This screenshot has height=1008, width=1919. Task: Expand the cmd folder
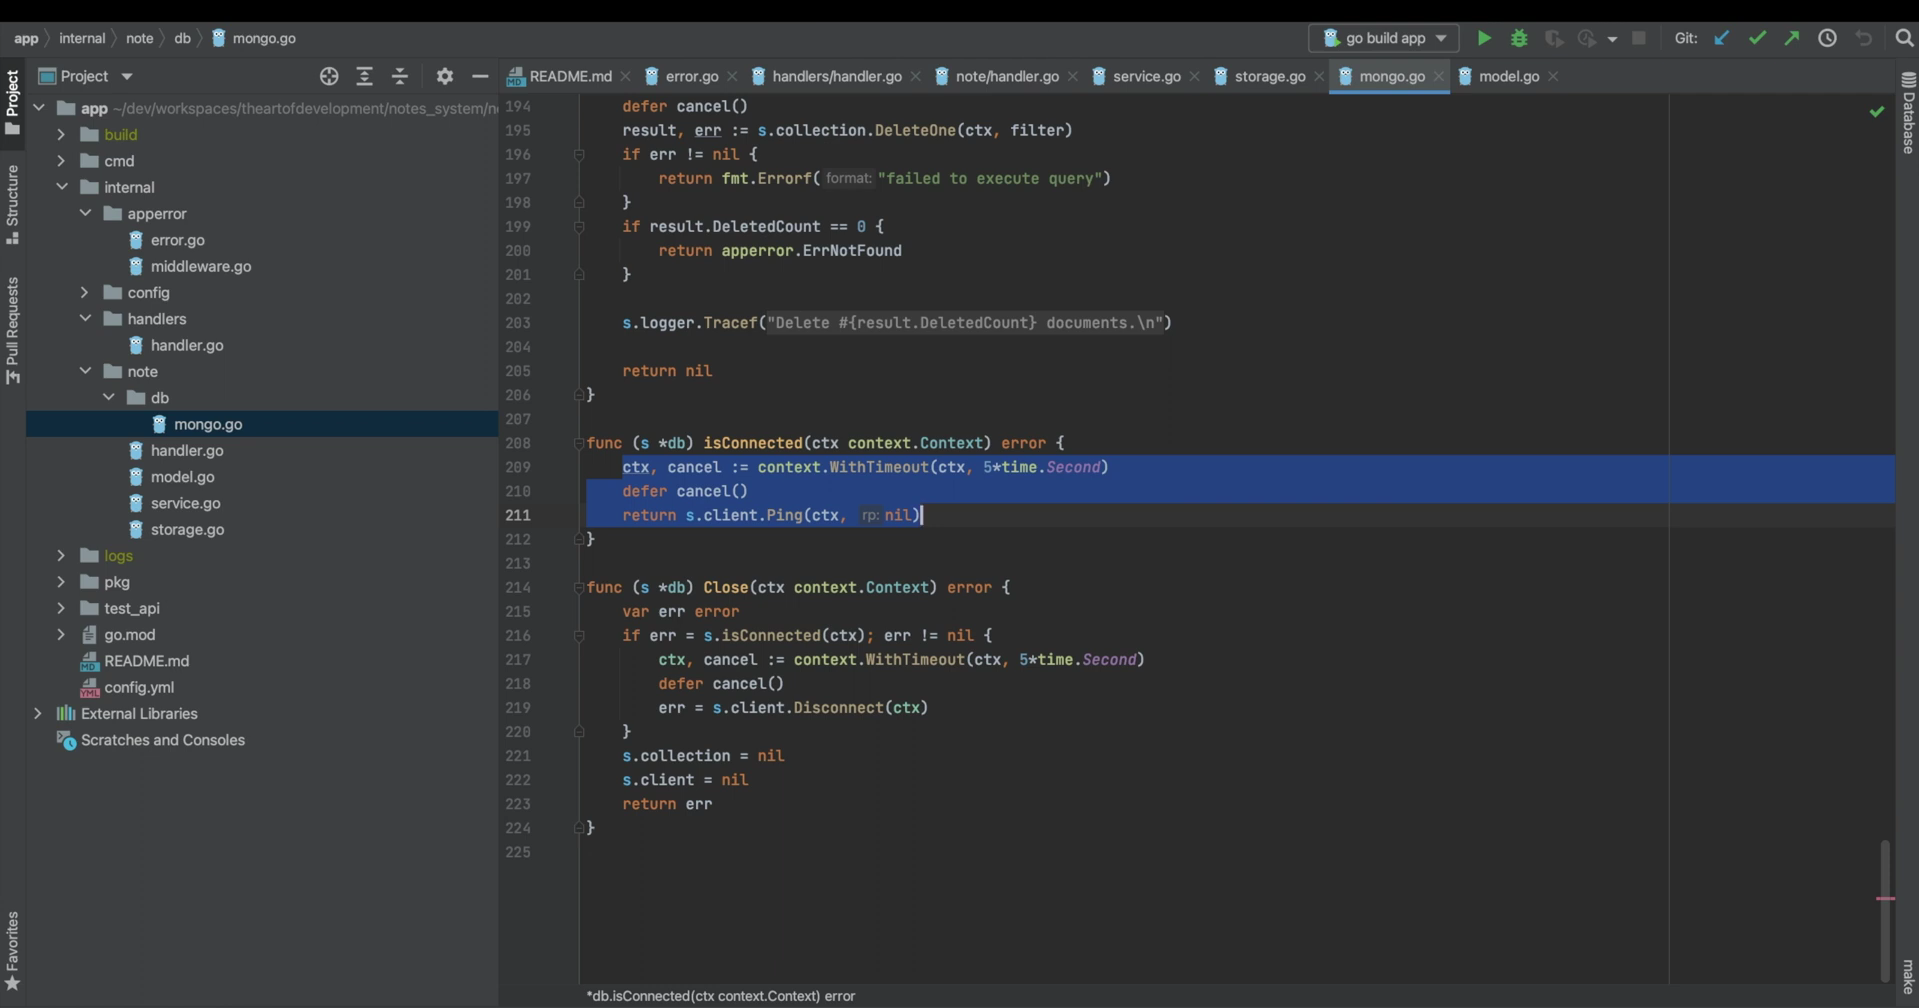click(61, 160)
